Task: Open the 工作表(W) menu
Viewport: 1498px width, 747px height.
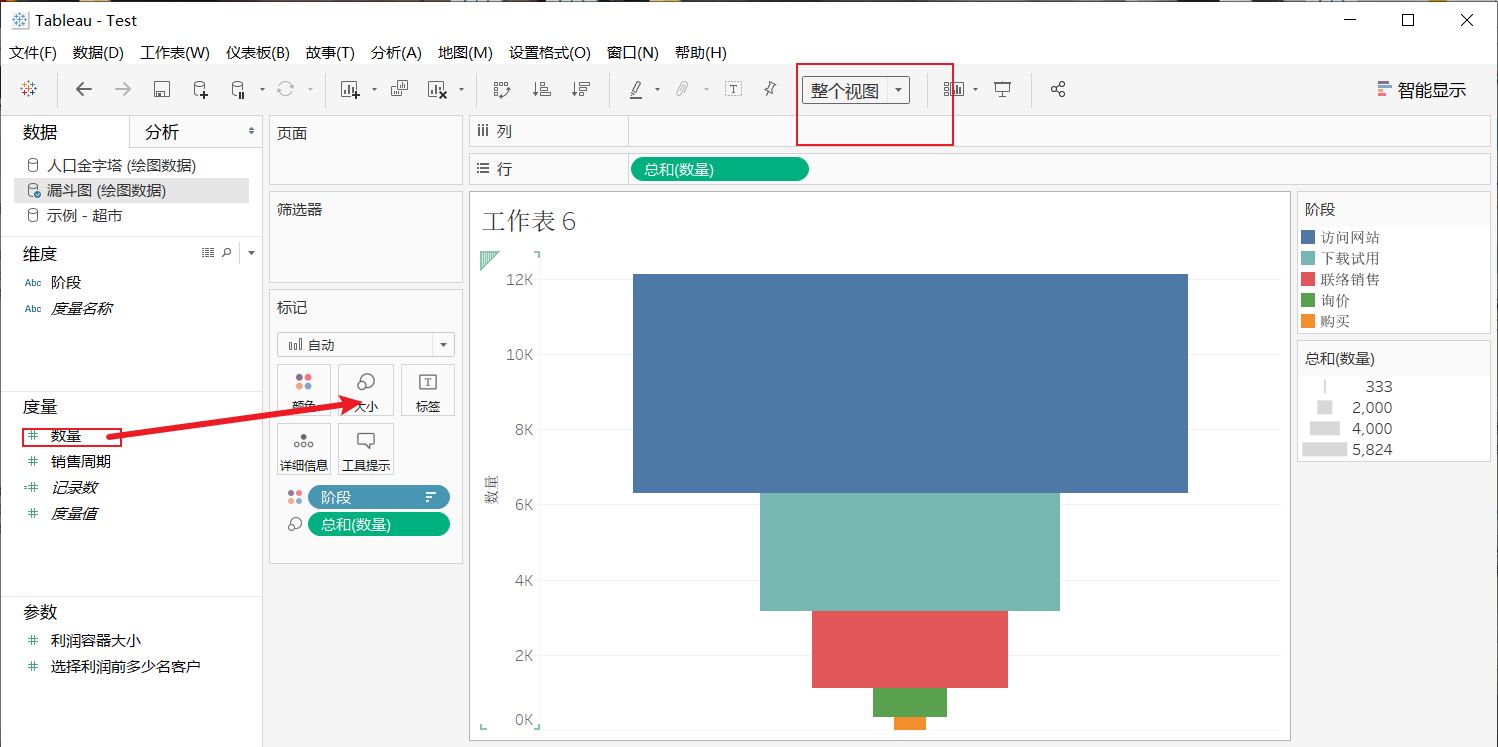Action: coord(175,52)
